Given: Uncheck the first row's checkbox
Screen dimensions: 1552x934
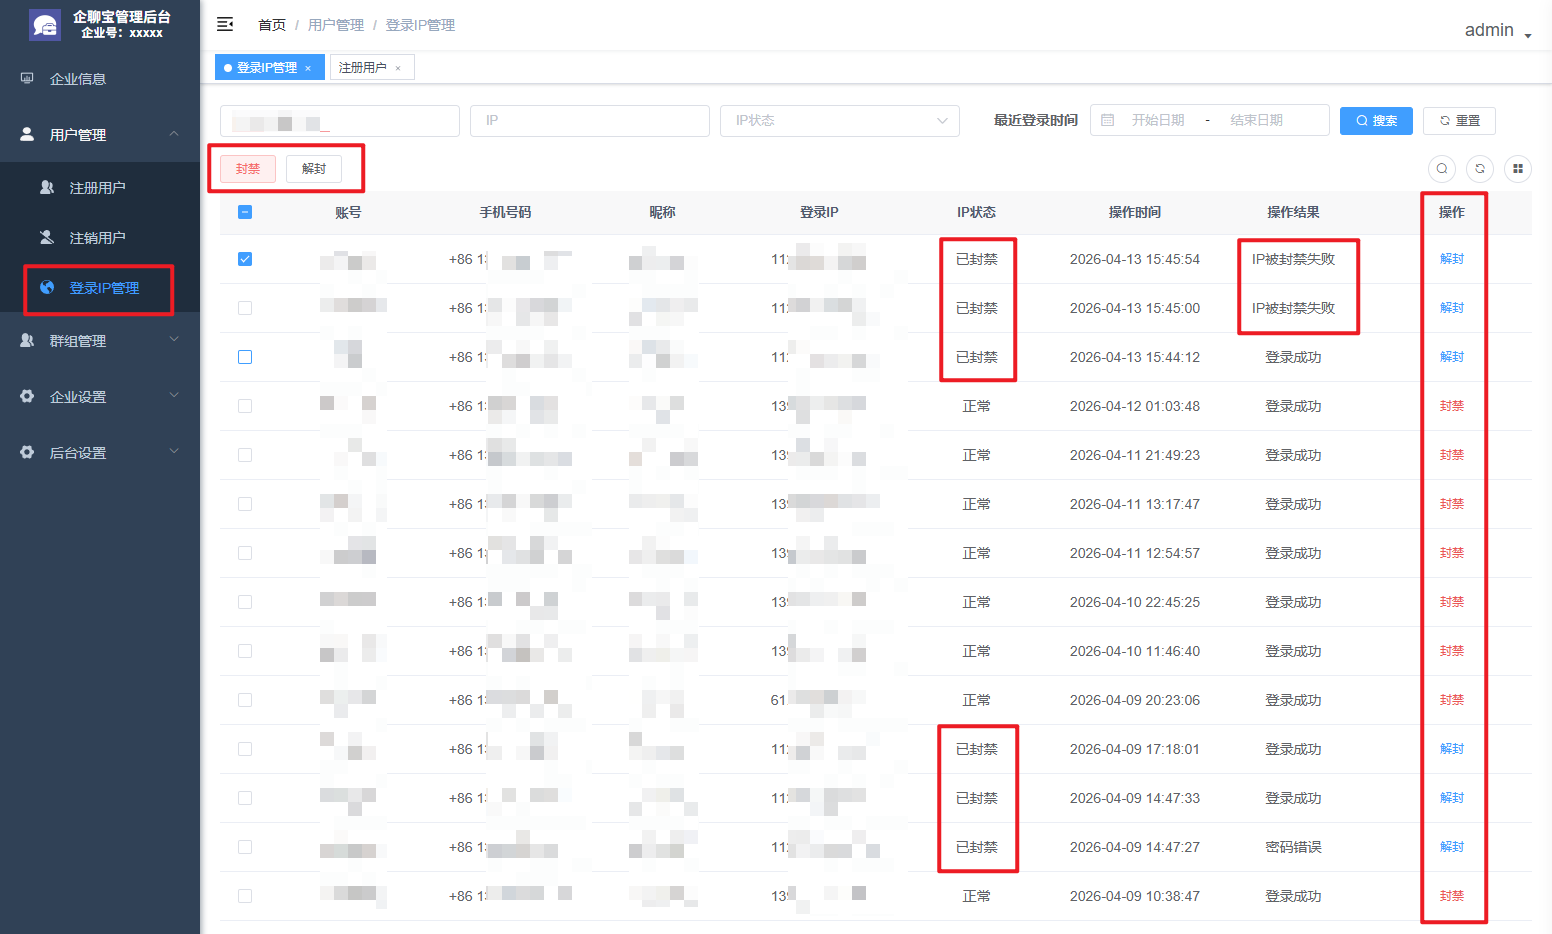Looking at the screenshot, I should (x=245, y=259).
